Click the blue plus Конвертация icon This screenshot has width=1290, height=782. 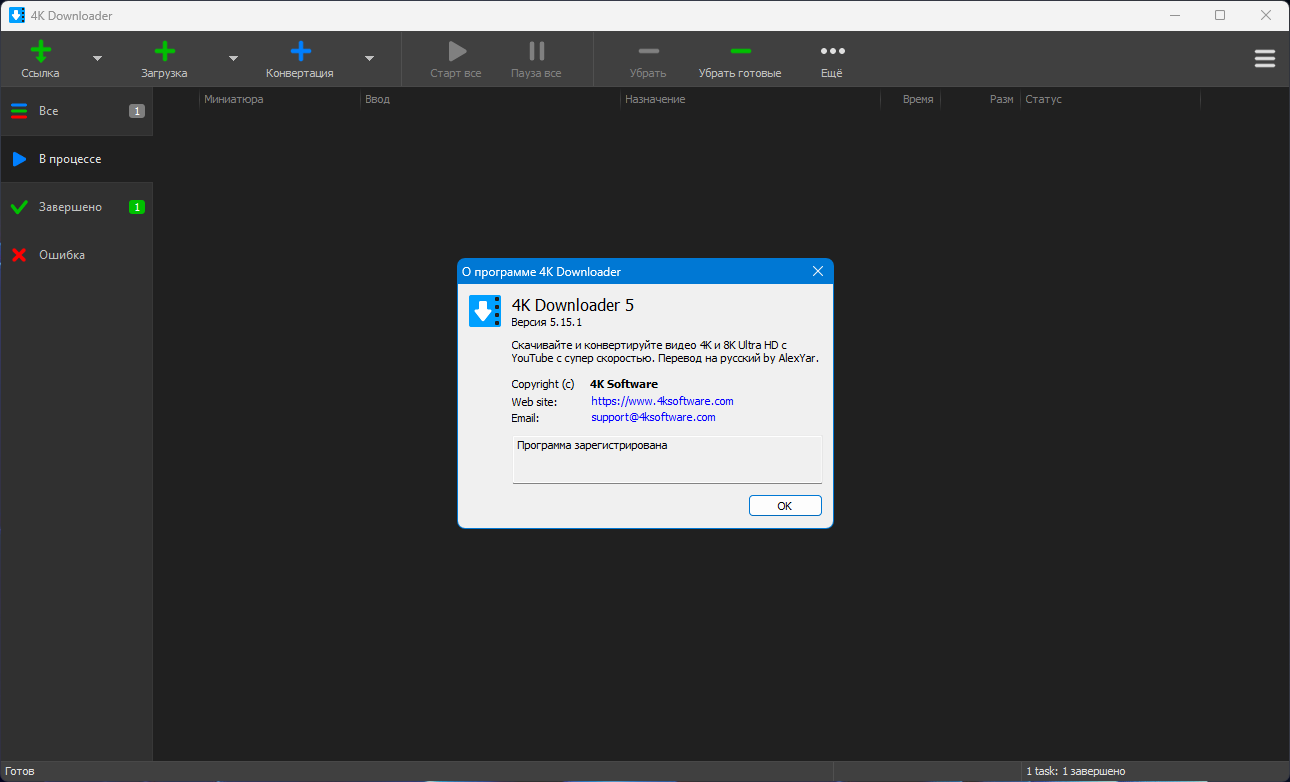pyautogui.click(x=300, y=51)
